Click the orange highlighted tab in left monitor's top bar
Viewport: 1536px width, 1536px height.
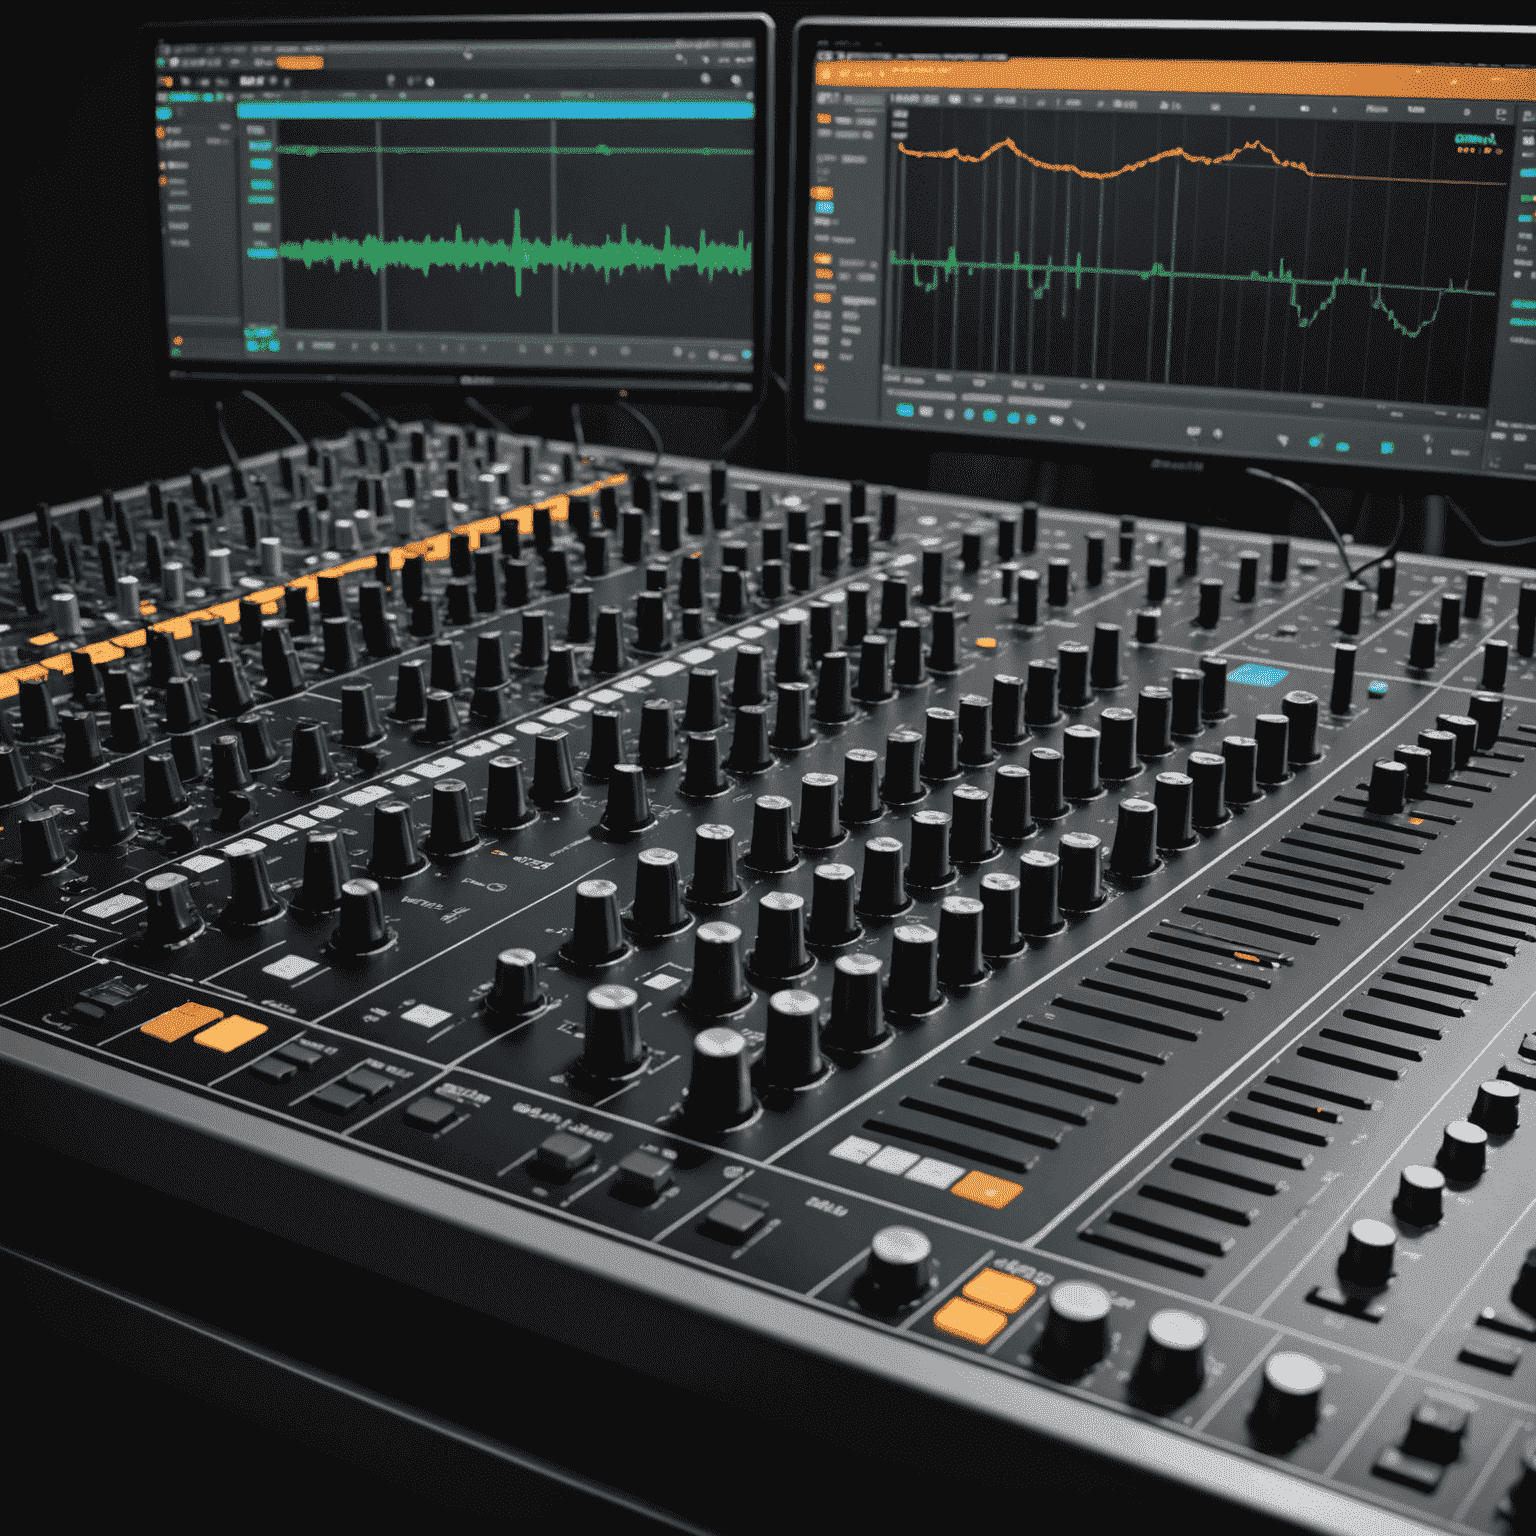[299, 63]
